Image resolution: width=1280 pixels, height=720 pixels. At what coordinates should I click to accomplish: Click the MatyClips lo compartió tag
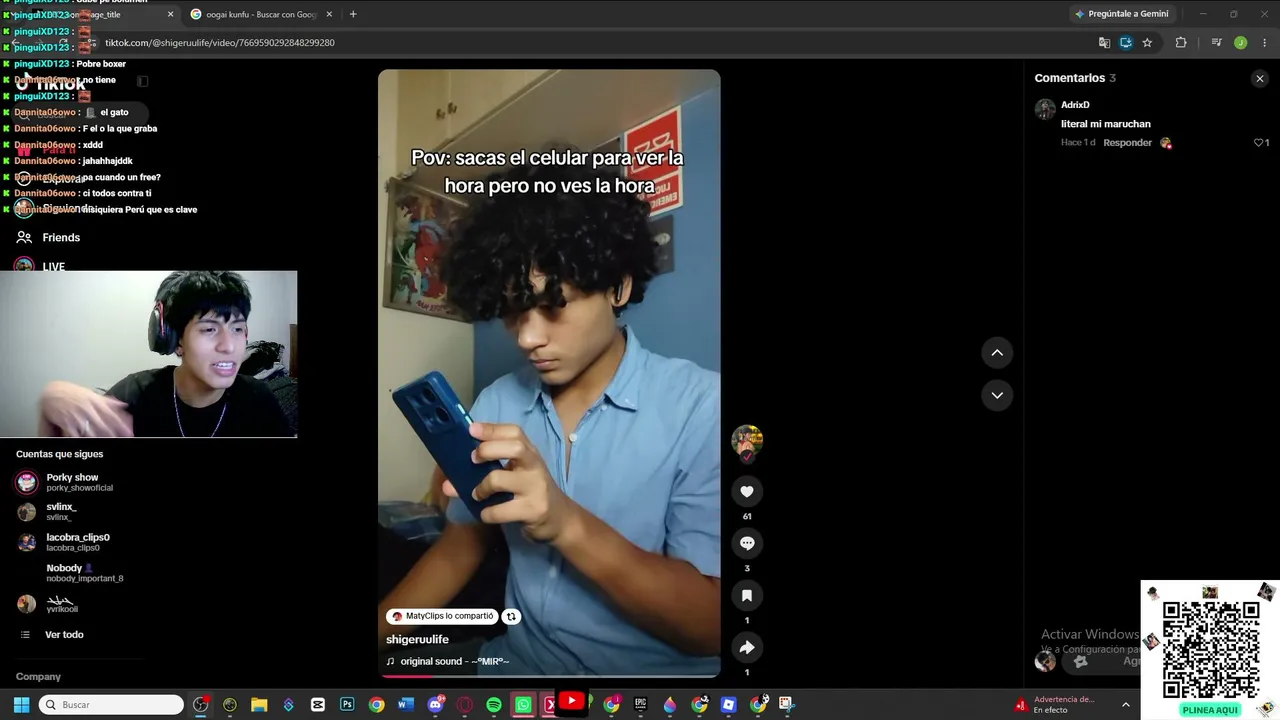click(x=443, y=617)
